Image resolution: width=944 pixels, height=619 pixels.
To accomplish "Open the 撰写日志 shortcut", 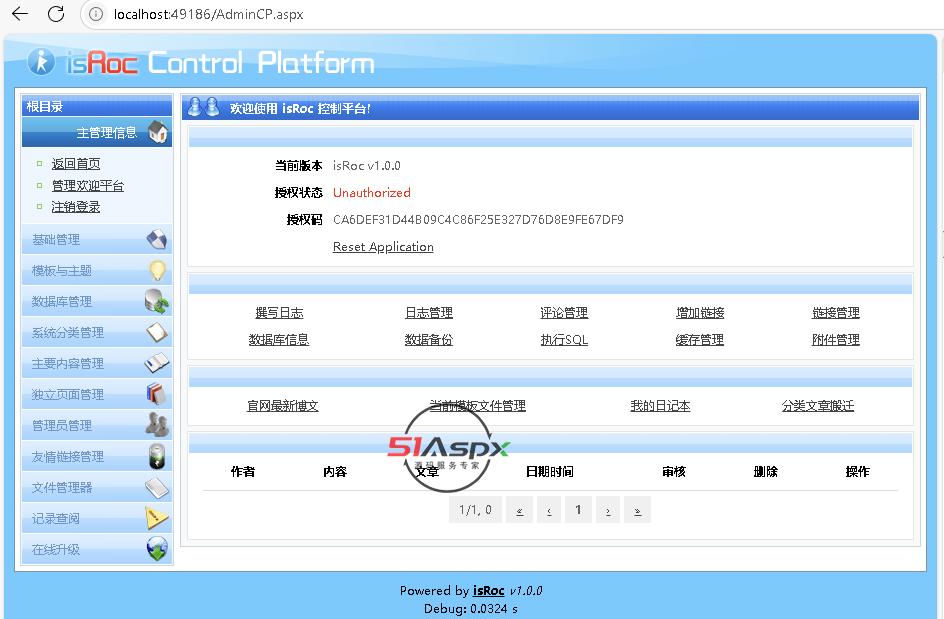I will (279, 313).
